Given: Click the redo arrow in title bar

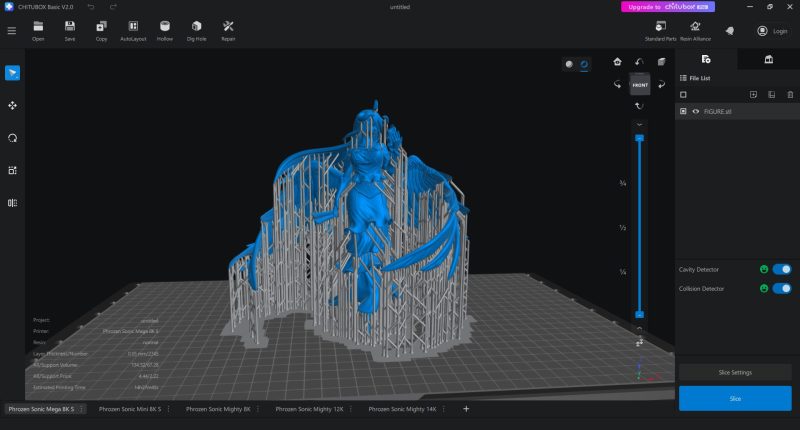Looking at the screenshot, I should 113,7.
